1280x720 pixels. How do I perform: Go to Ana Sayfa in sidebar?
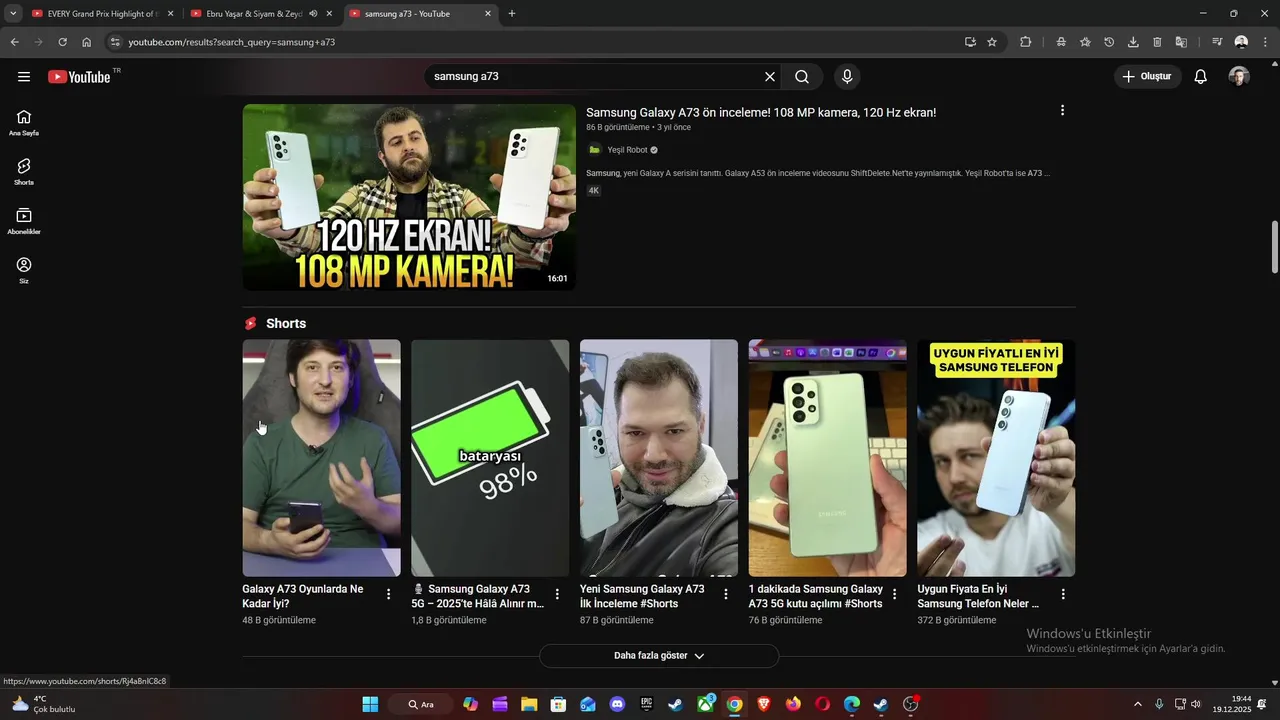coord(24,123)
